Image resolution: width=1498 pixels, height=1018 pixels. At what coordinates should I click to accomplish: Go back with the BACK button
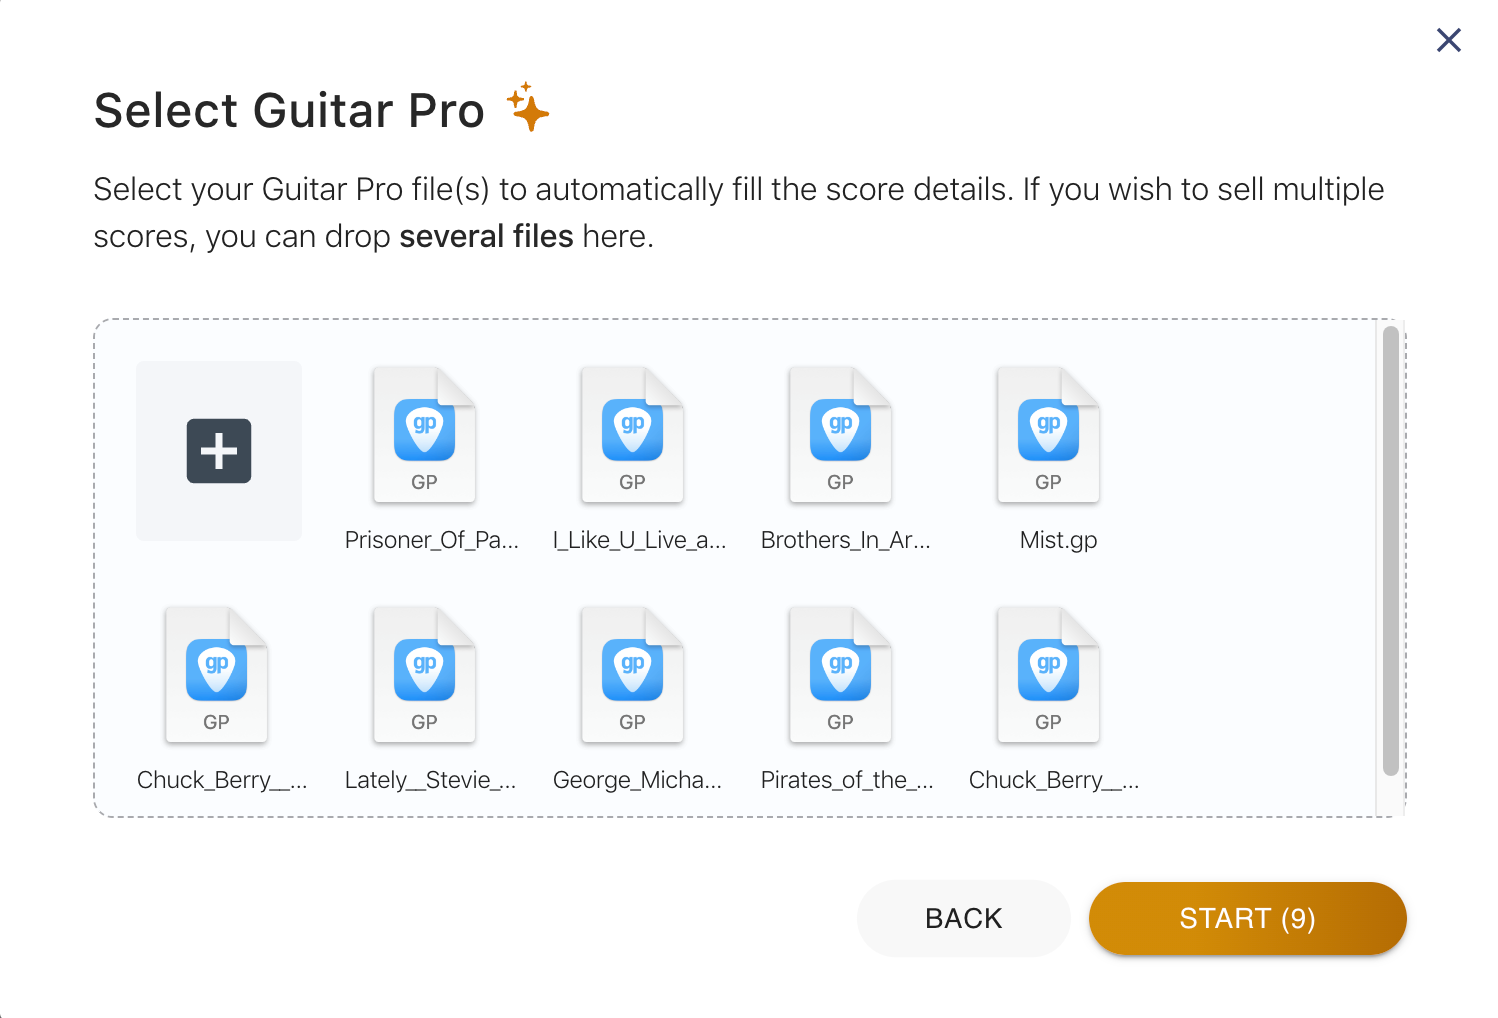click(x=963, y=918)
